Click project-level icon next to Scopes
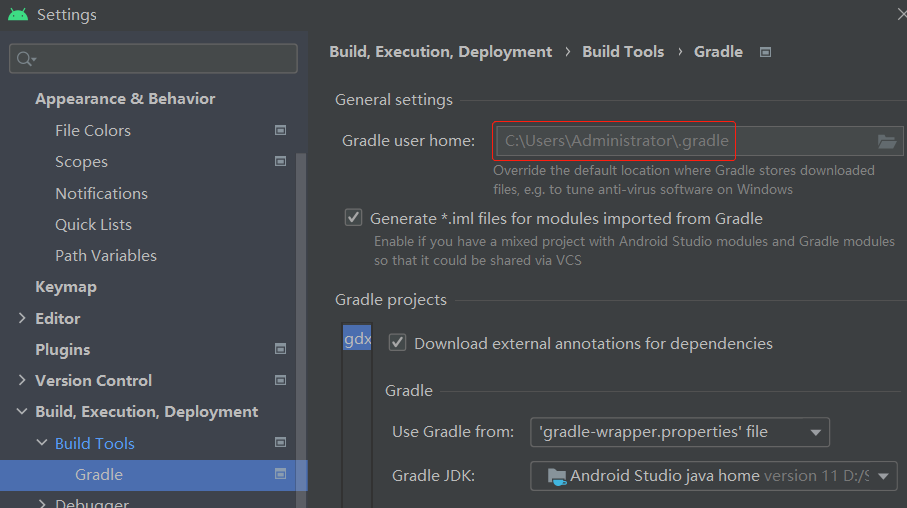The image size is (907, 508). (280, 161)
